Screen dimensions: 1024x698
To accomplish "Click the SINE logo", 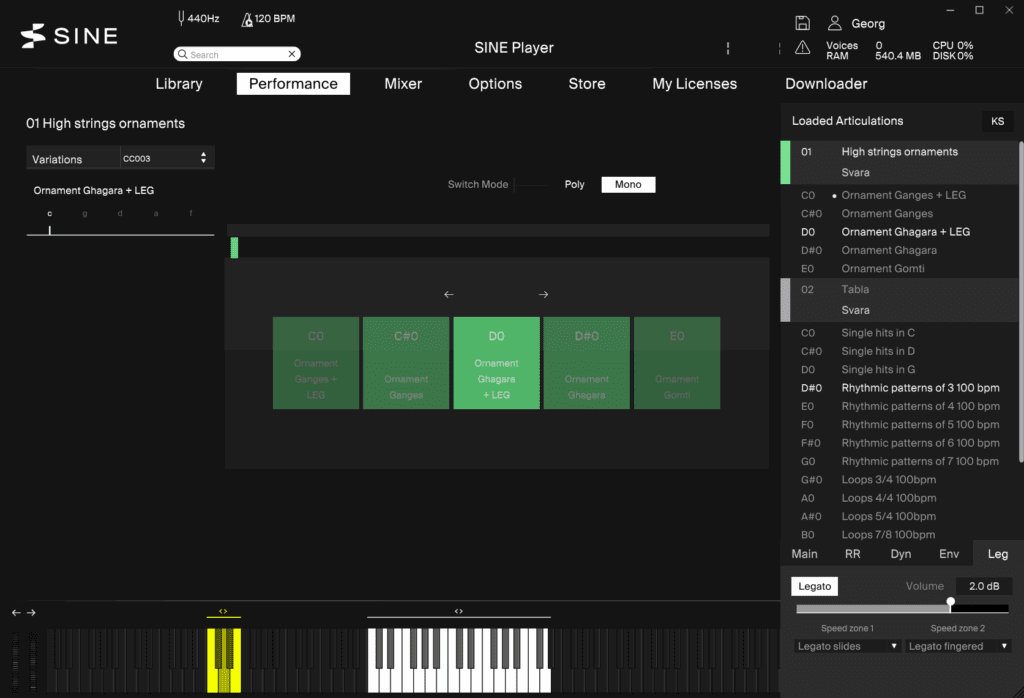I will (69, 36).
